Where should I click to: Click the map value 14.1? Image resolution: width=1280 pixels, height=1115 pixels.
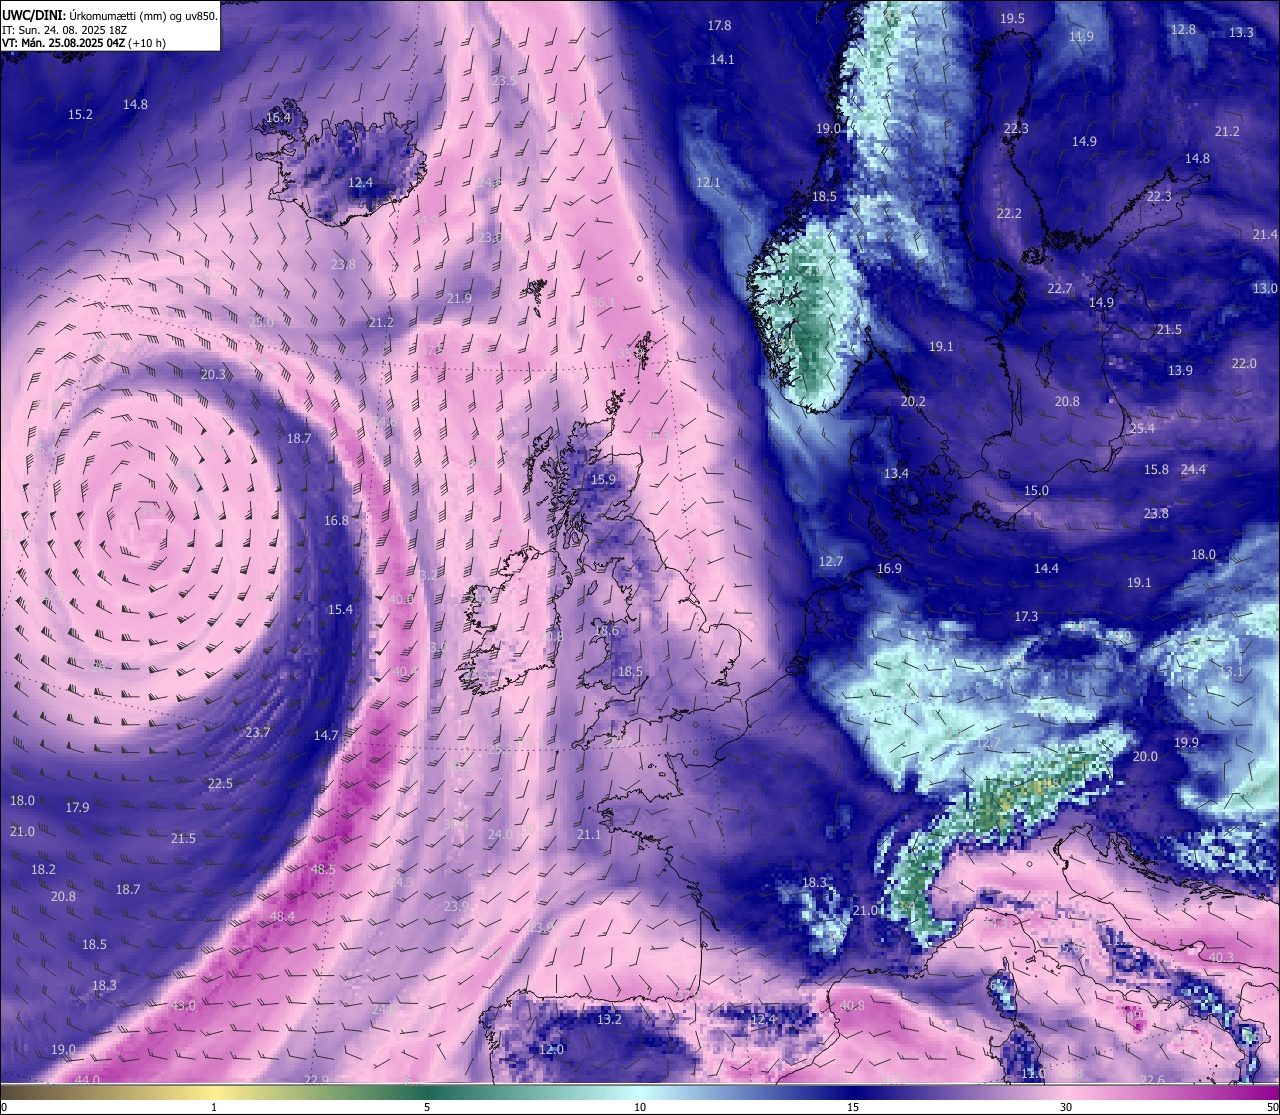click(722, 60)
